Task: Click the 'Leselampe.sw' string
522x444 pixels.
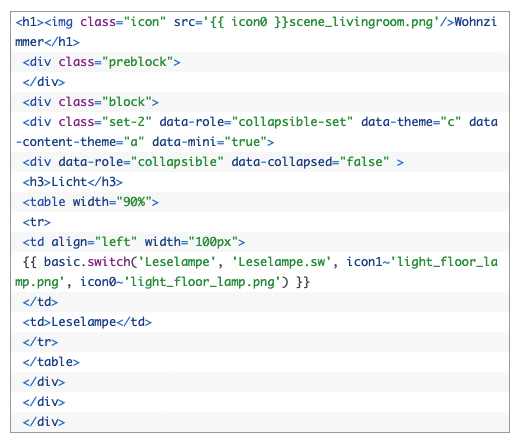Action: coord(281,262)
